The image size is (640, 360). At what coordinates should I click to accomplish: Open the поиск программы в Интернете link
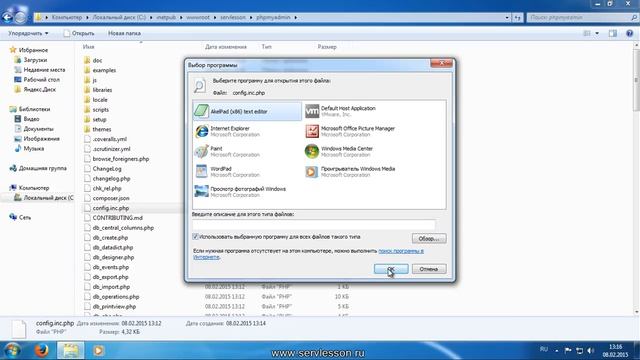tap(401, 251)
